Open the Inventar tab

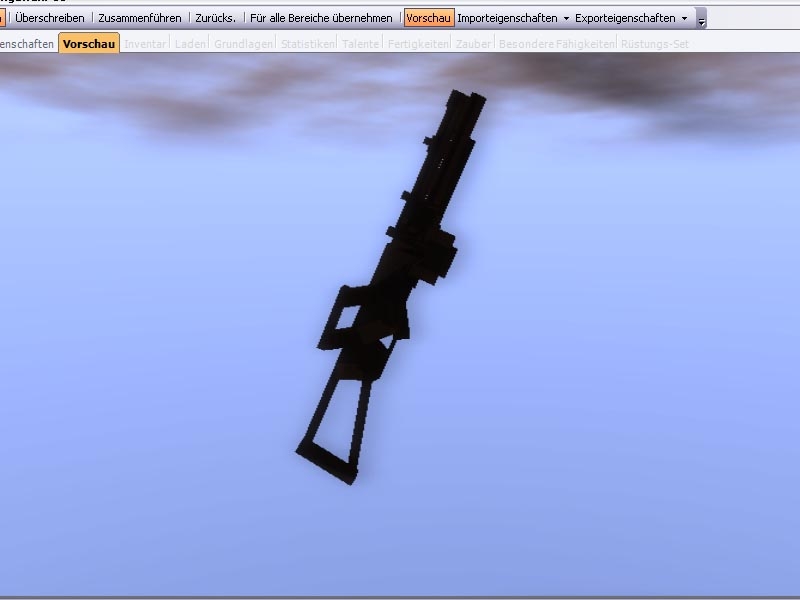click(146, 44)
